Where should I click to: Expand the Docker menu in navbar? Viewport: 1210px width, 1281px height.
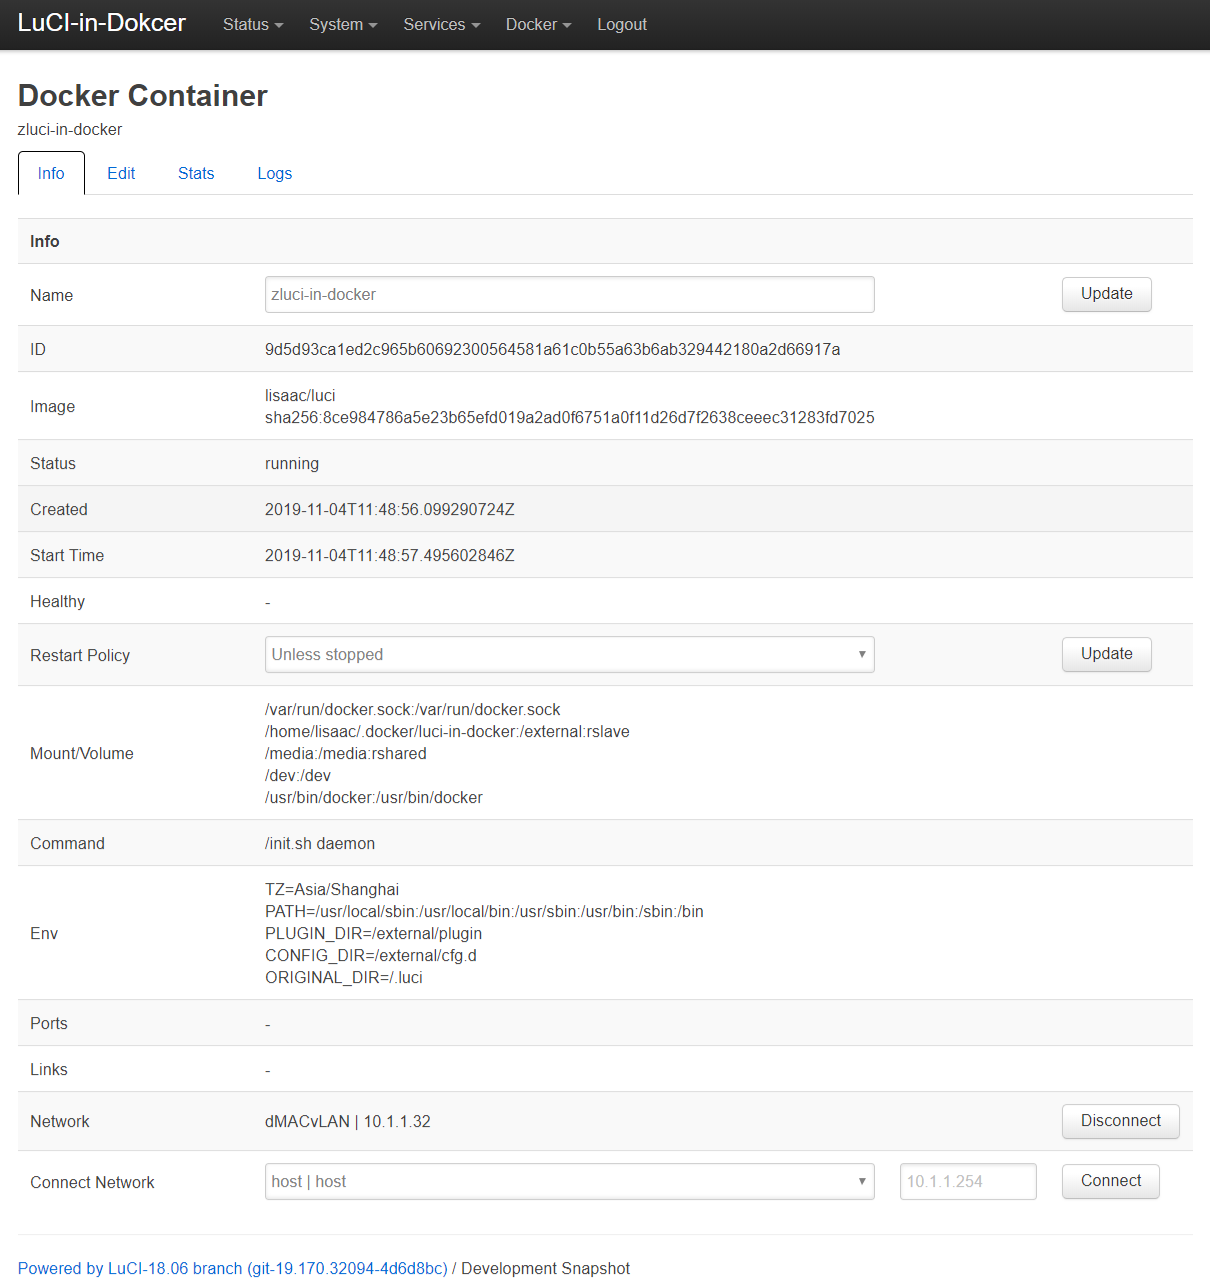pos(538,24)
